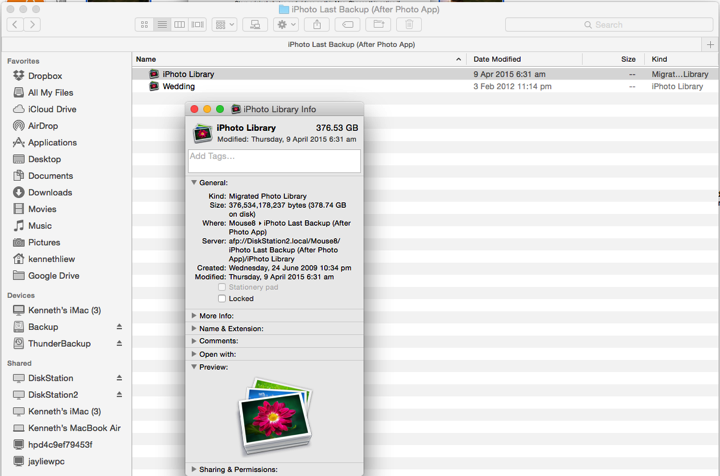The width and height of the screenshot is (720, 476).
Task: Open Documents in the sidebar
Action: click(50, 176)
